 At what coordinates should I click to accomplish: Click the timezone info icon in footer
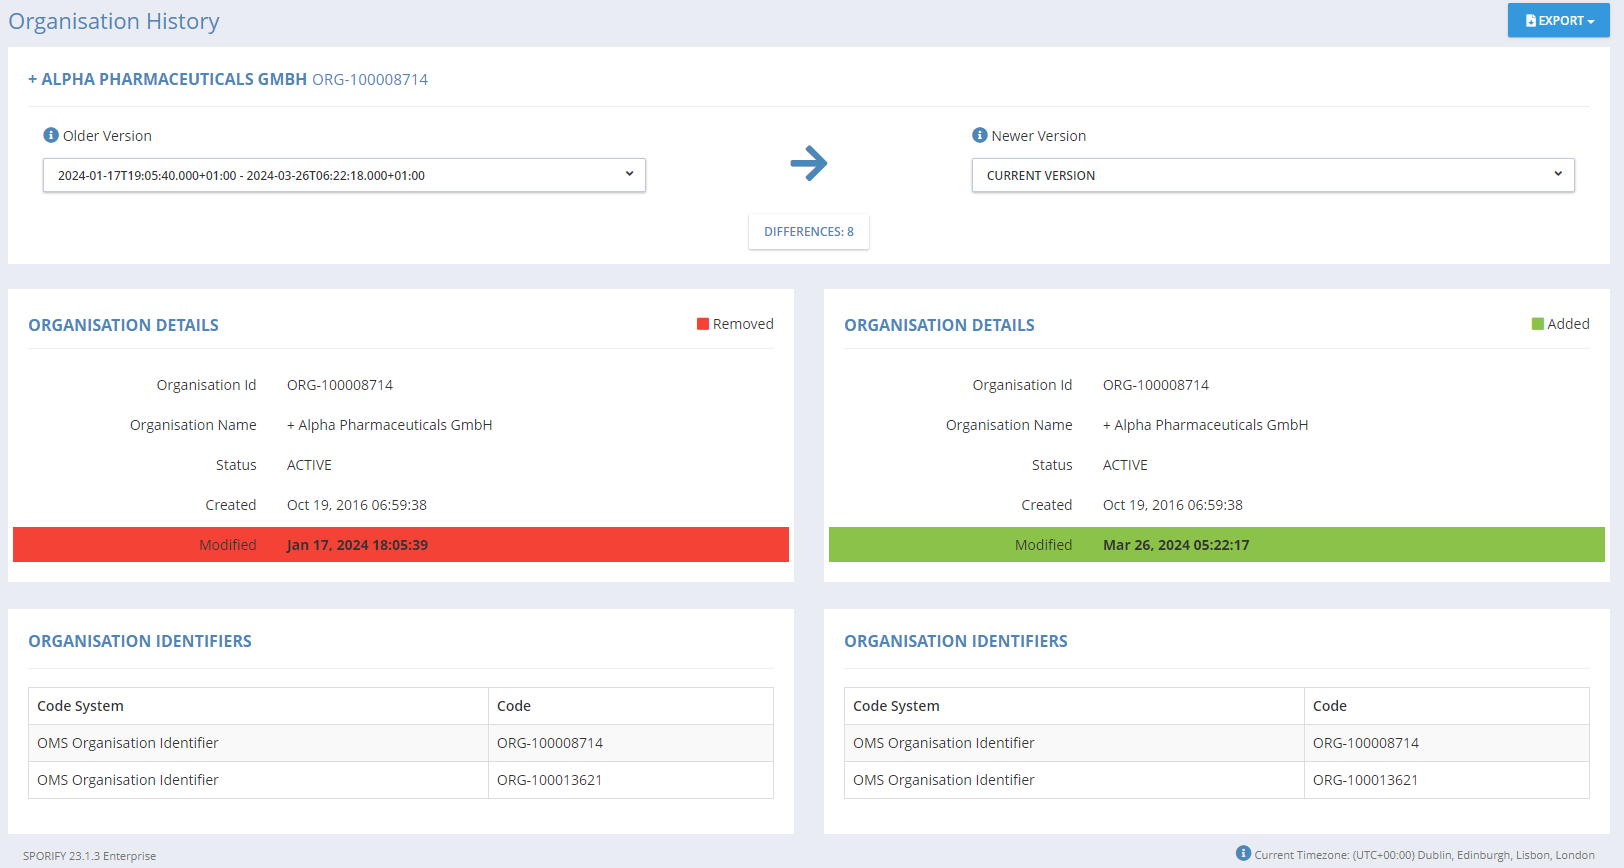pyautogui.click(x=1243, y=853)
